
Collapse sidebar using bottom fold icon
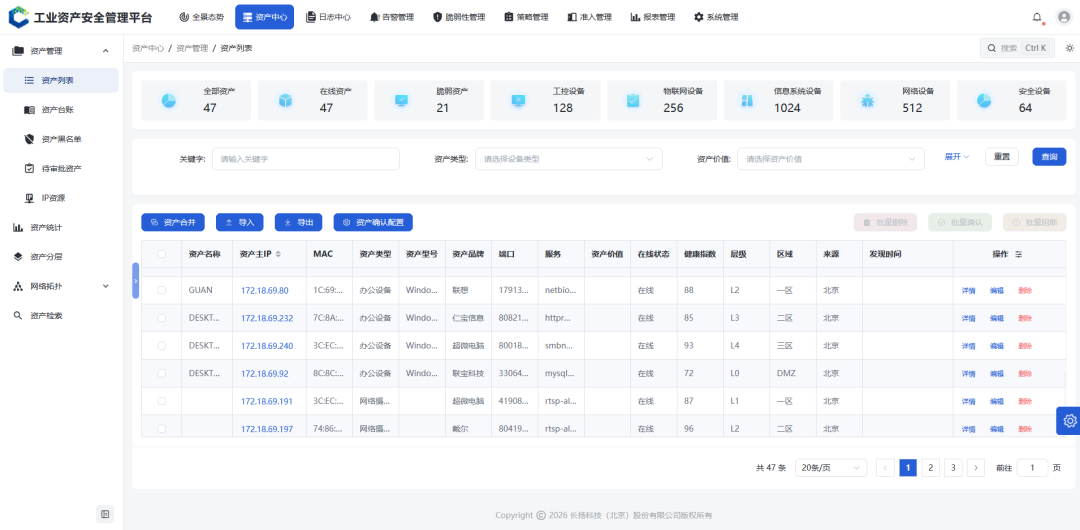point(105,513)
